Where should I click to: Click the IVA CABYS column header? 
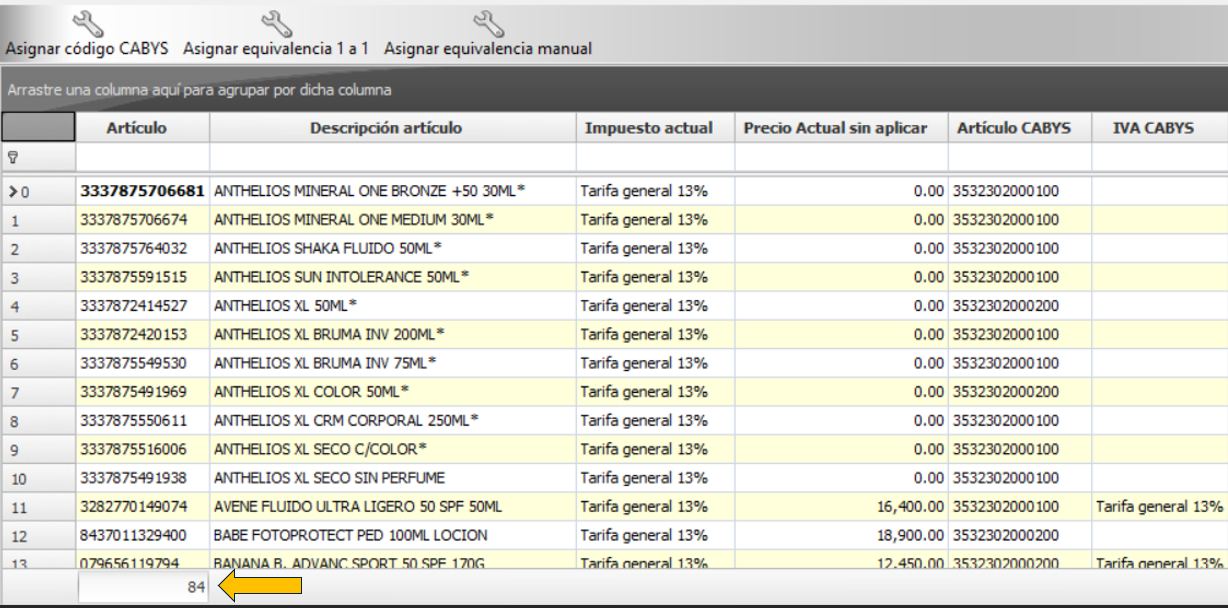1153,128
